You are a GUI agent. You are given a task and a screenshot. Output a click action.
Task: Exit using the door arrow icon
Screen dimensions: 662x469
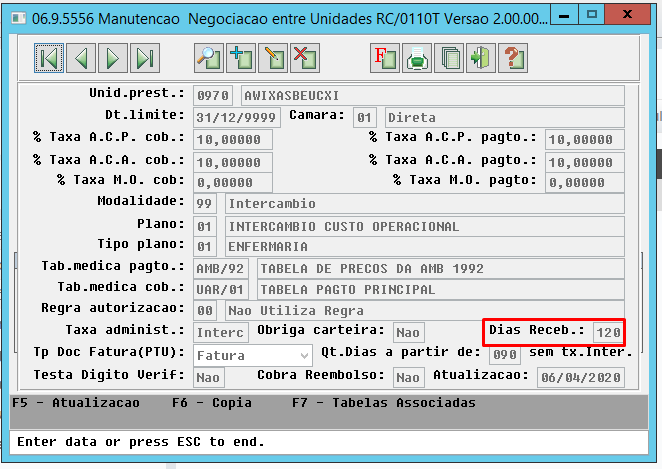click(x=481, y=58)
